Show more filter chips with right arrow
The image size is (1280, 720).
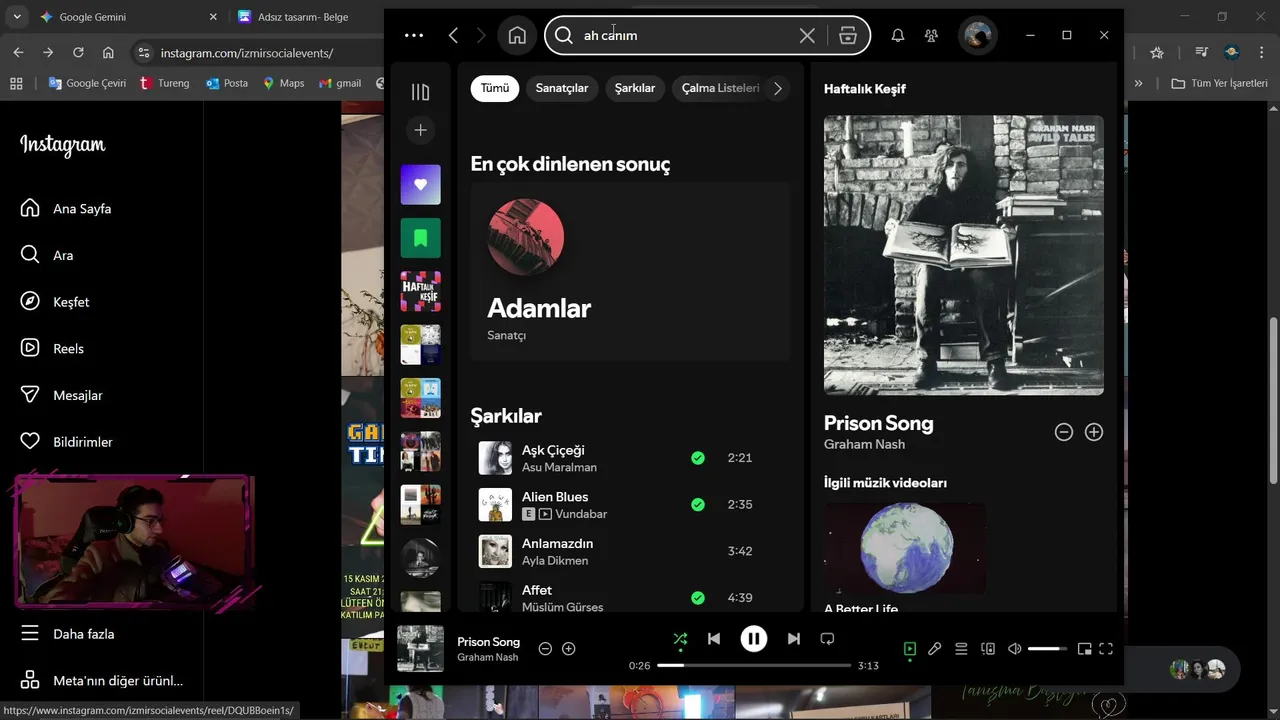click(x=778, y=88)
